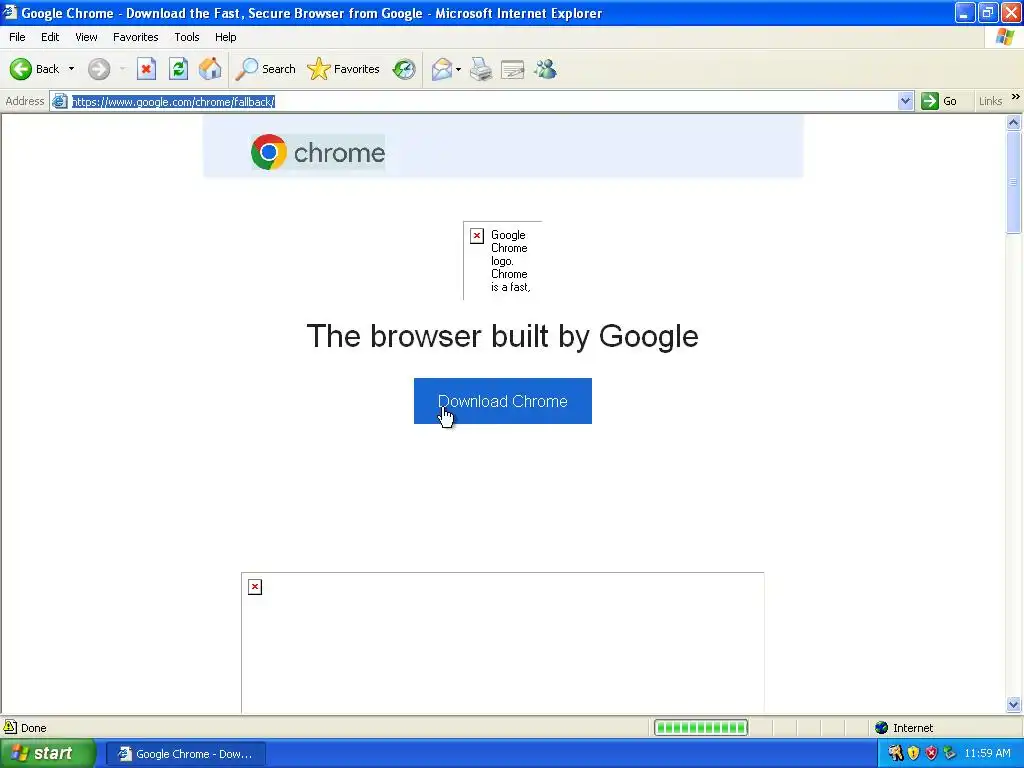Click the network connection tray icon
Screen dimensions: 1024x768
[x=949, y=754]
